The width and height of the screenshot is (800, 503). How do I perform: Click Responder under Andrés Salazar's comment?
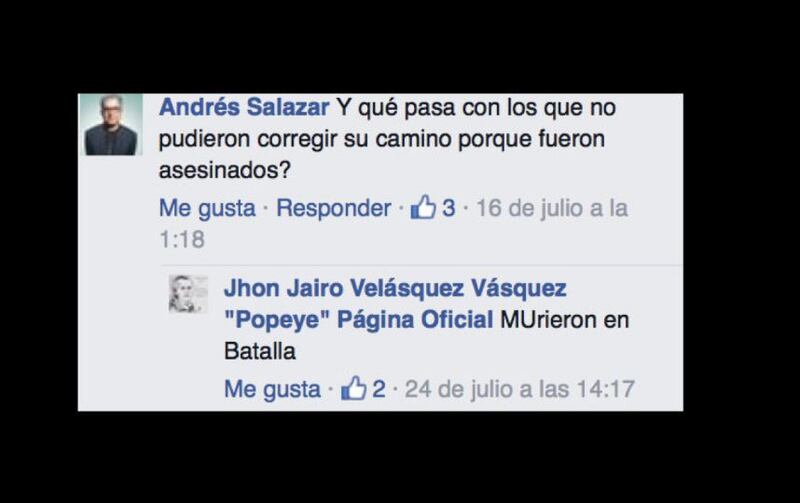[334, 208]
